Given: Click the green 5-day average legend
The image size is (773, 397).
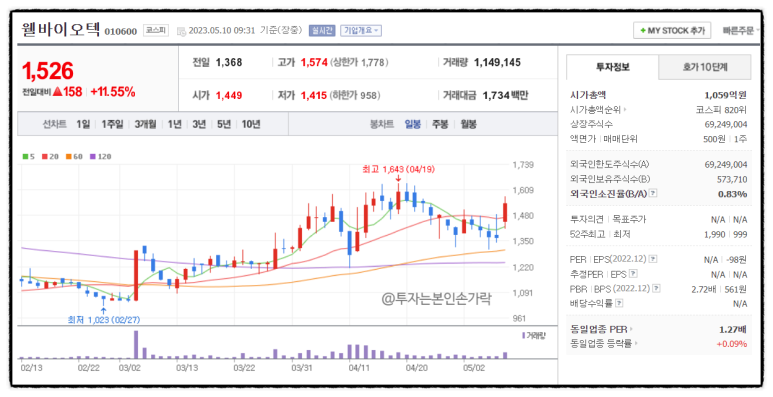Looking at the screenshot, I should pyautogui.click(x=29, y=156).
